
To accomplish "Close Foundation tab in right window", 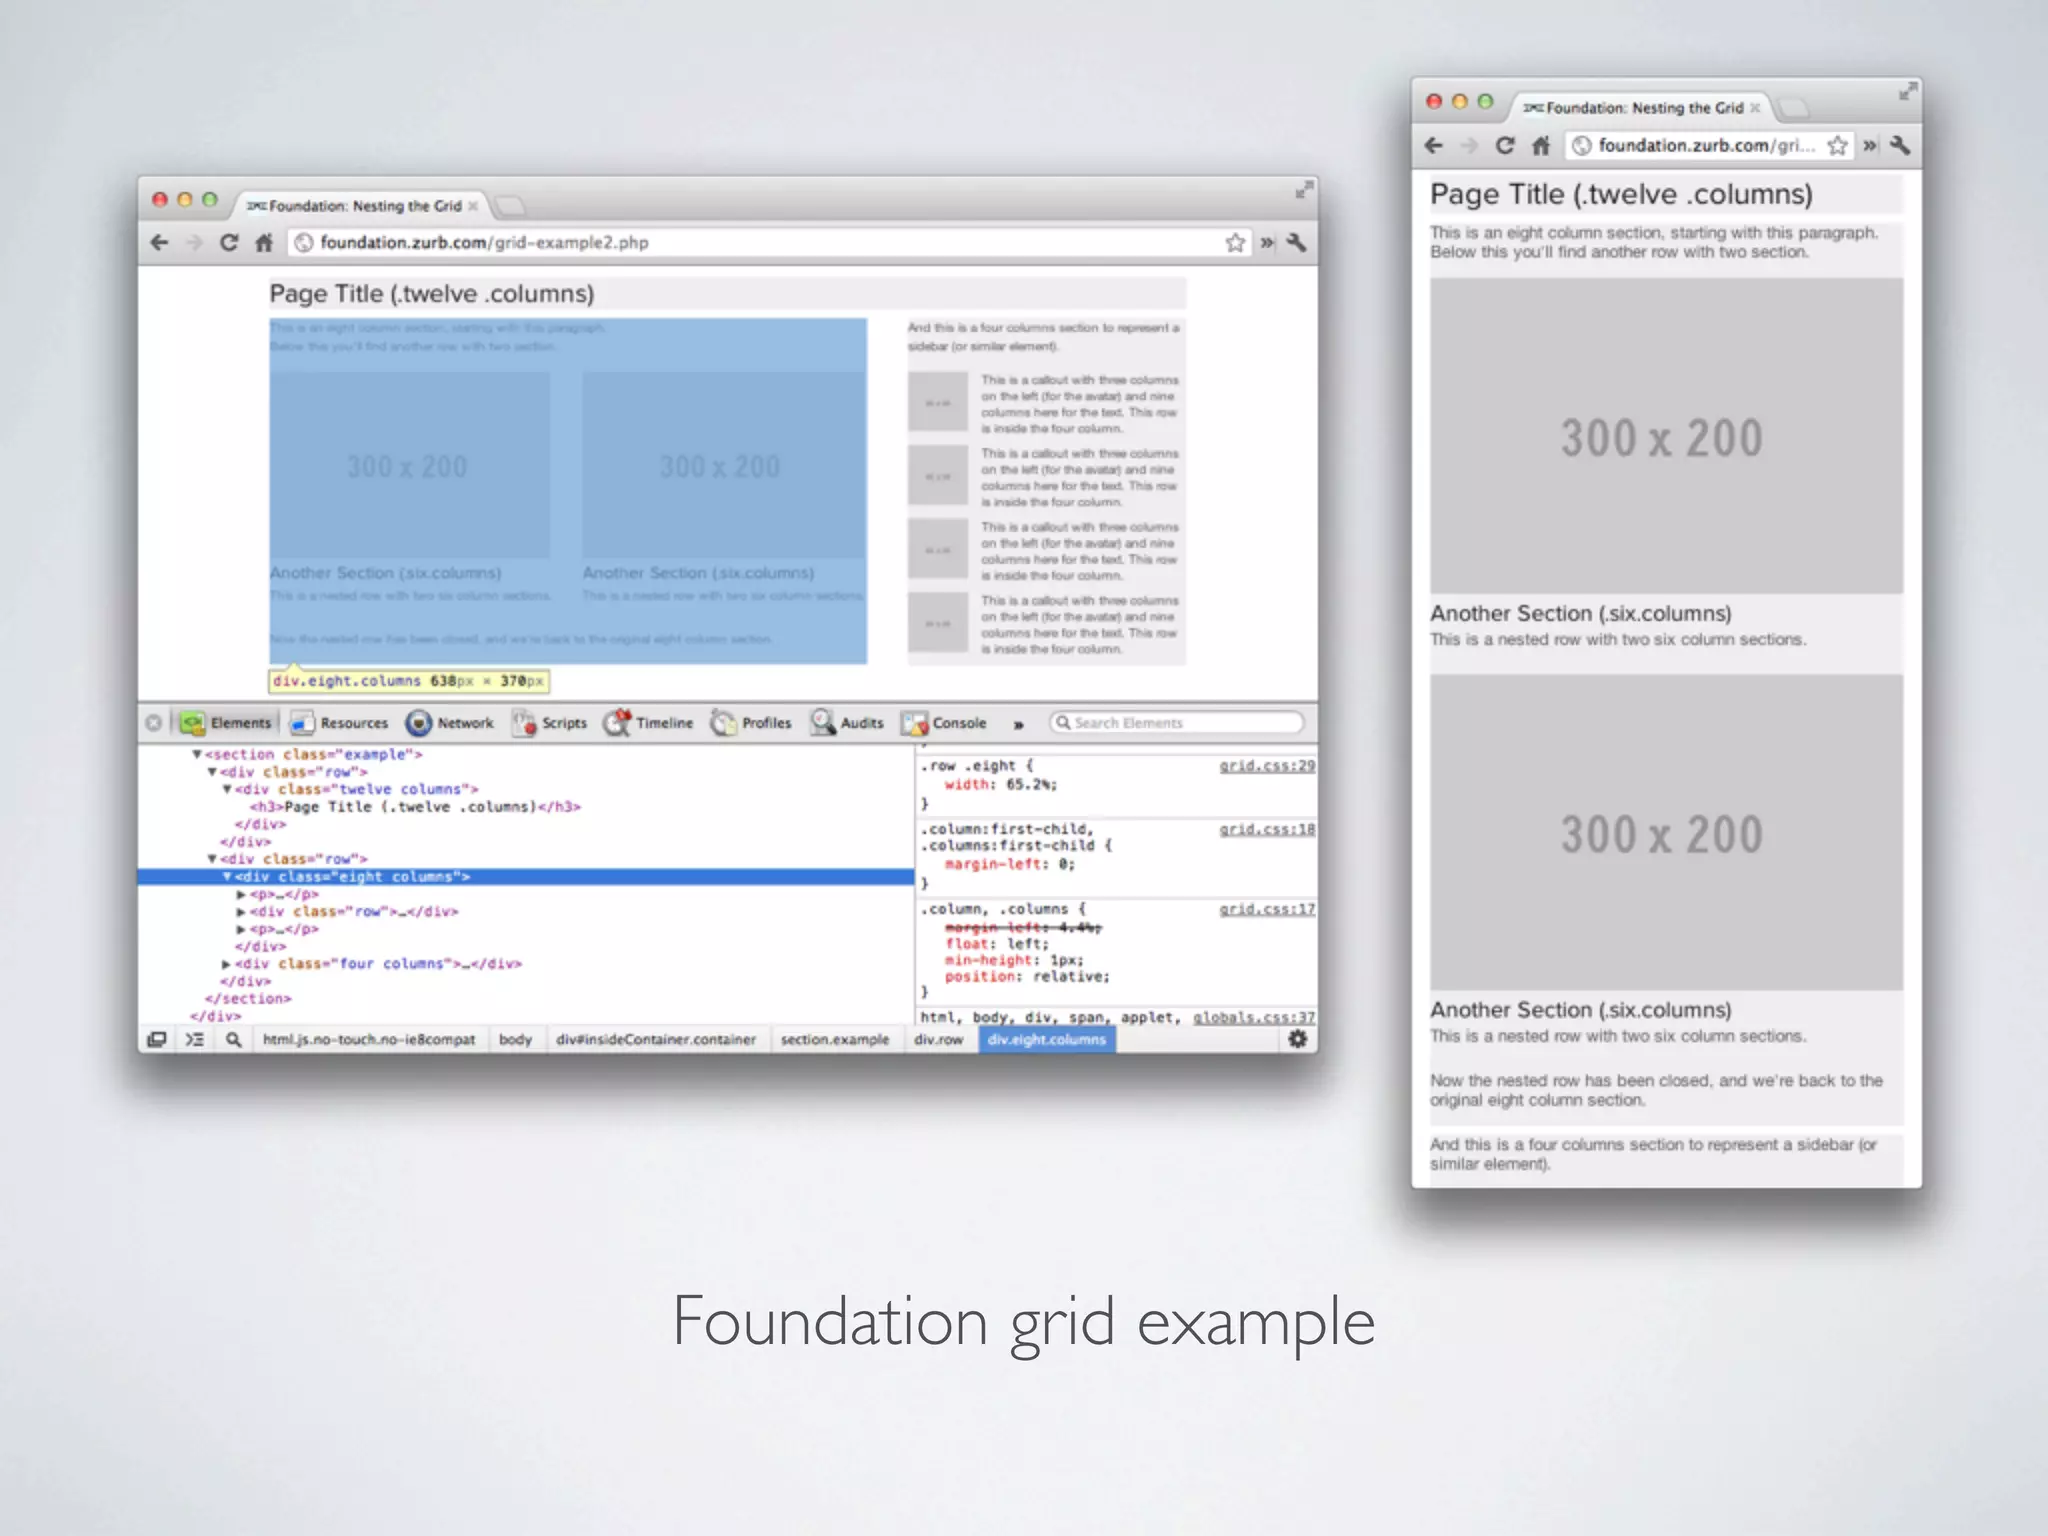I will point(1755,108).
